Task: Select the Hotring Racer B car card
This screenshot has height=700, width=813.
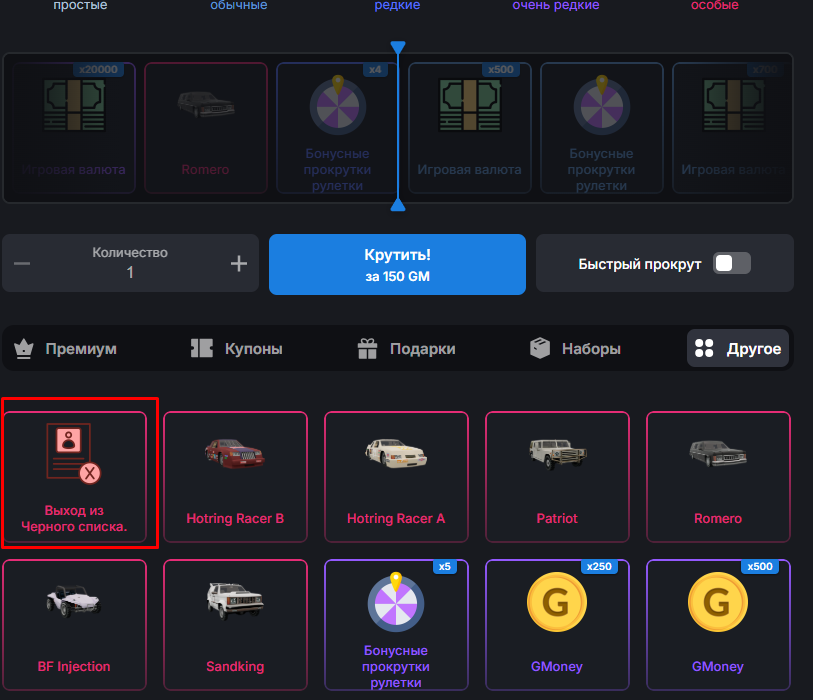Action: point(235,477)
